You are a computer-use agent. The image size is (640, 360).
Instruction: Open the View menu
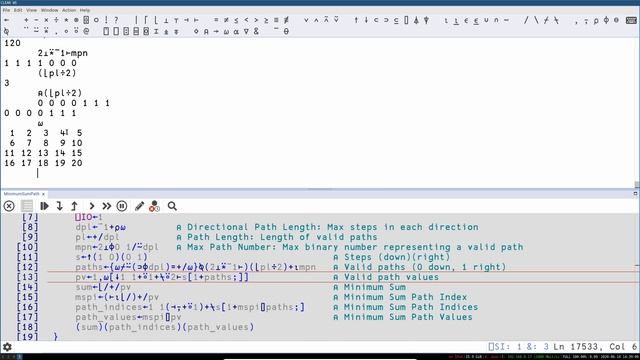pyautogui.click(x=31, y=10)
